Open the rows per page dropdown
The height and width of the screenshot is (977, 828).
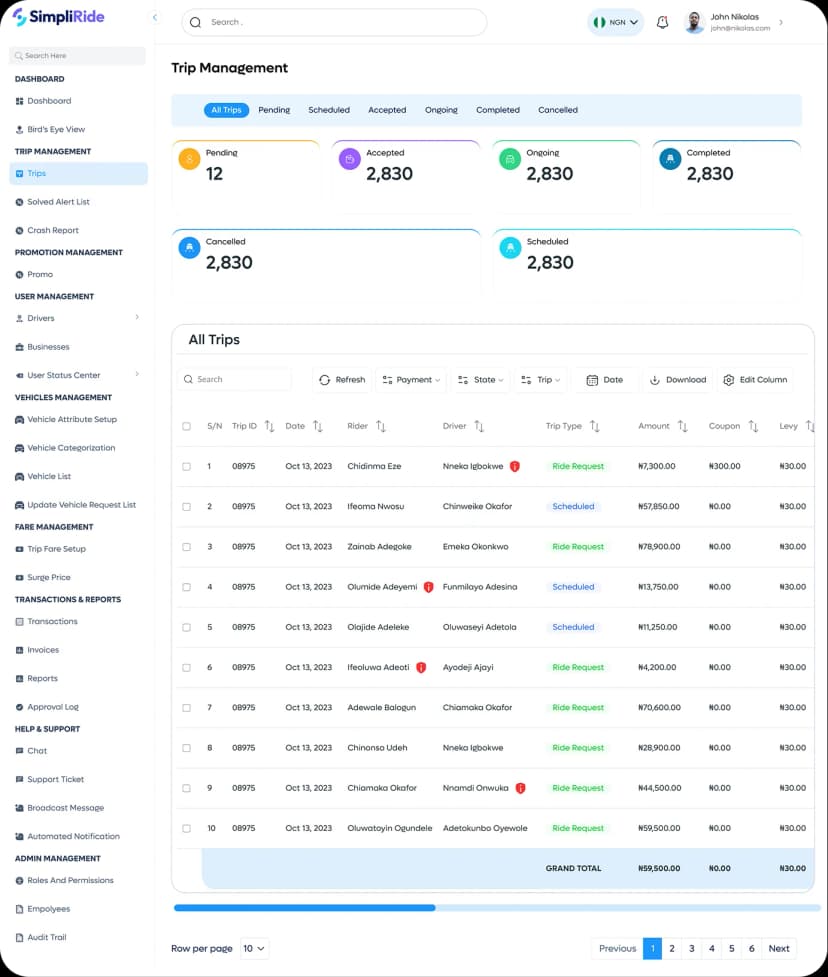(254, 948)
